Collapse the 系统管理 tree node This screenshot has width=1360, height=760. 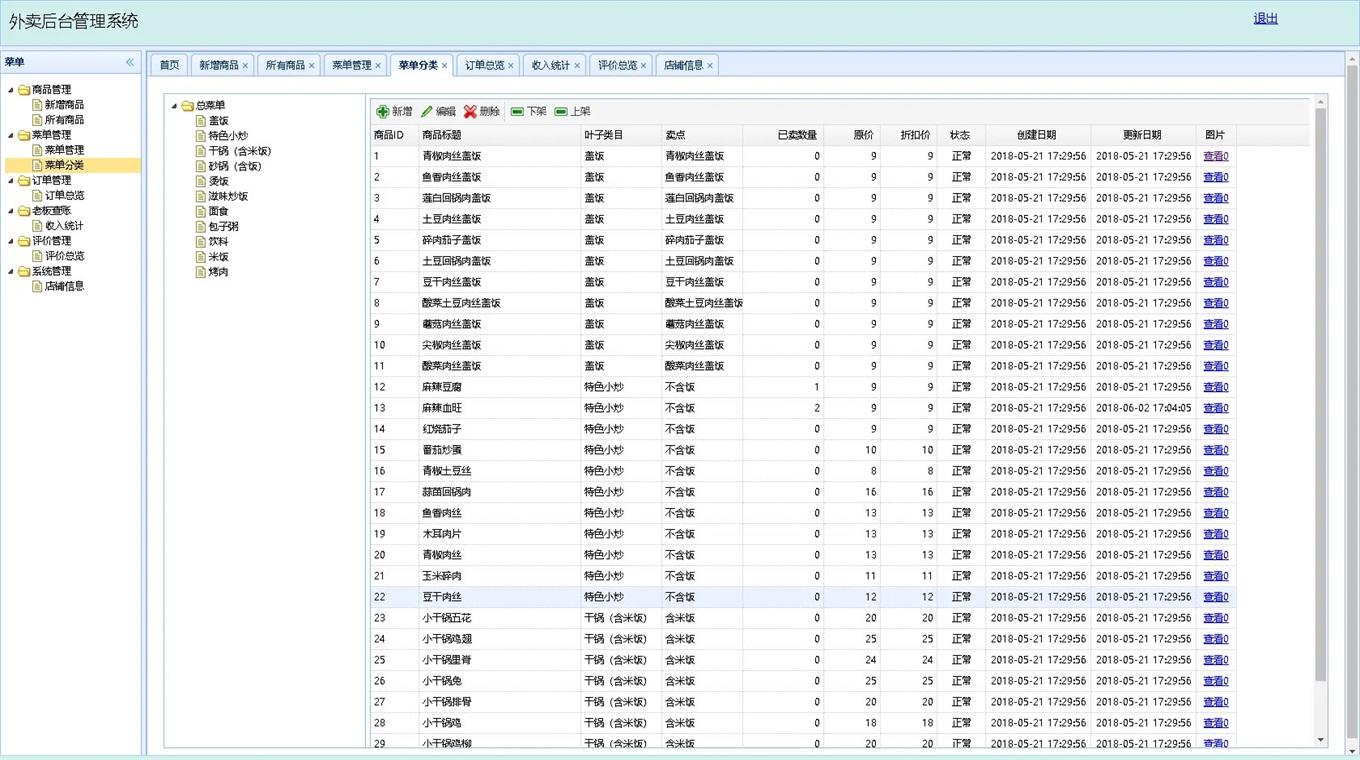pyautogui.click(x=11, y=271)
